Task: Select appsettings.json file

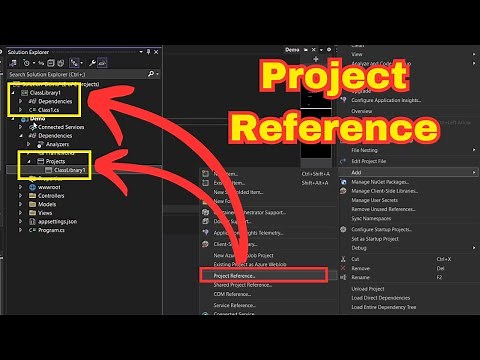Action: click(57, 221)
